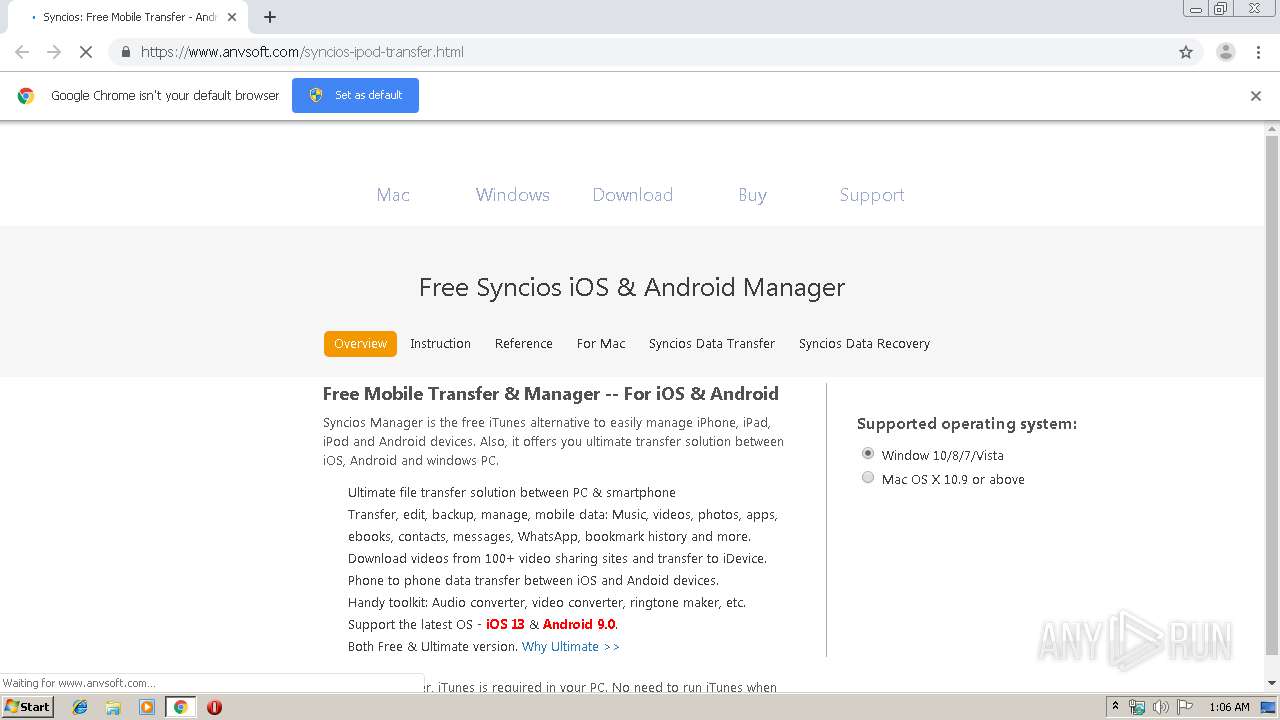The image size is (1280, 720).
Task: Click the 1:06 AM clock
Action: click(x=1229, y=707)
